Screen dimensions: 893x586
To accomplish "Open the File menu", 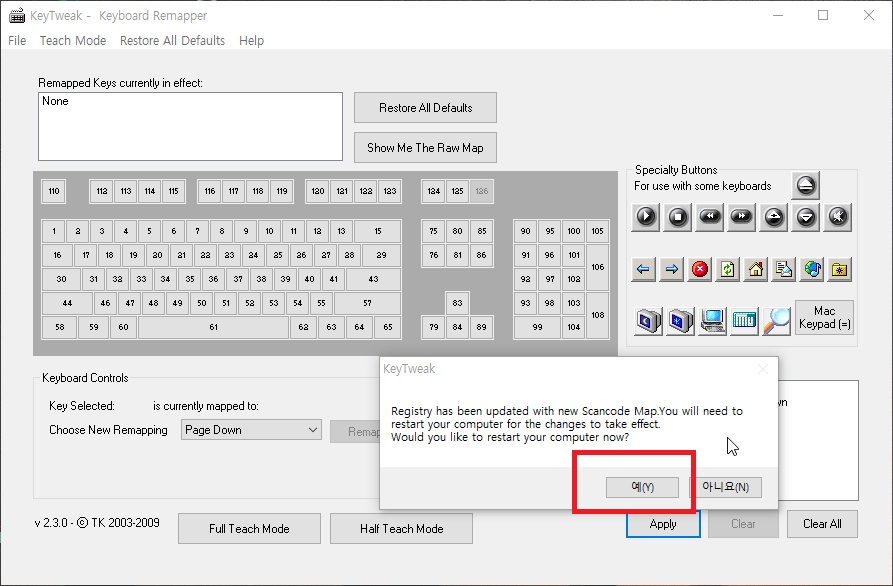I will point(17,40).
